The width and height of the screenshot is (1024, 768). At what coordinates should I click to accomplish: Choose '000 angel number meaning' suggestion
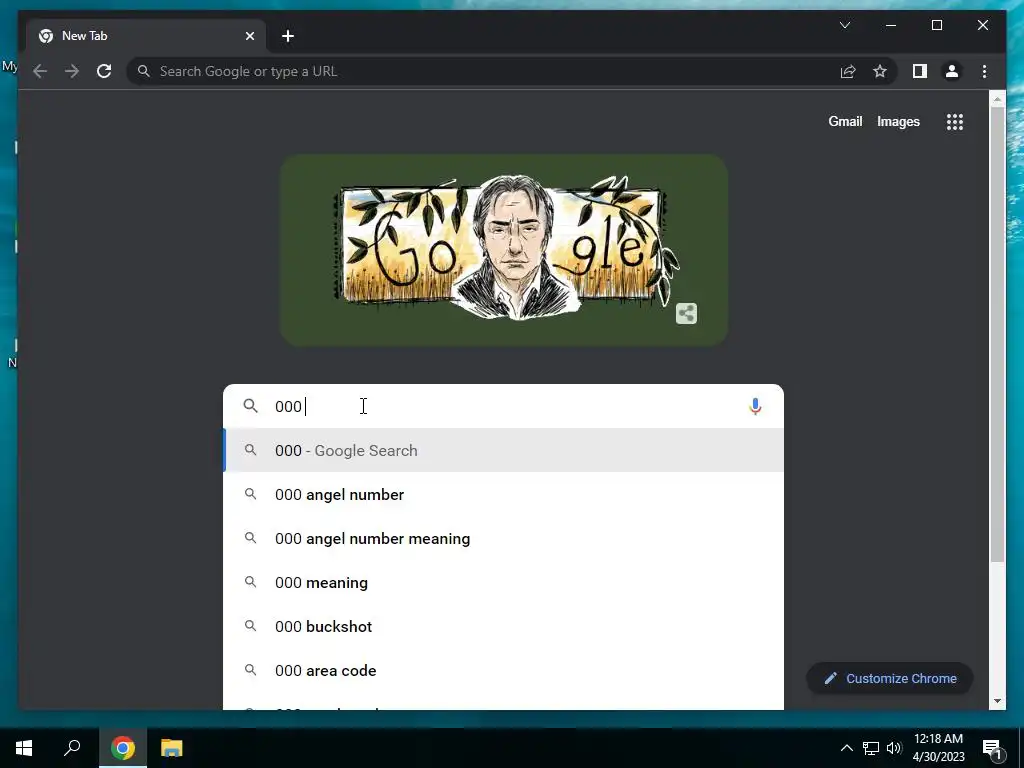pos(503,539)
